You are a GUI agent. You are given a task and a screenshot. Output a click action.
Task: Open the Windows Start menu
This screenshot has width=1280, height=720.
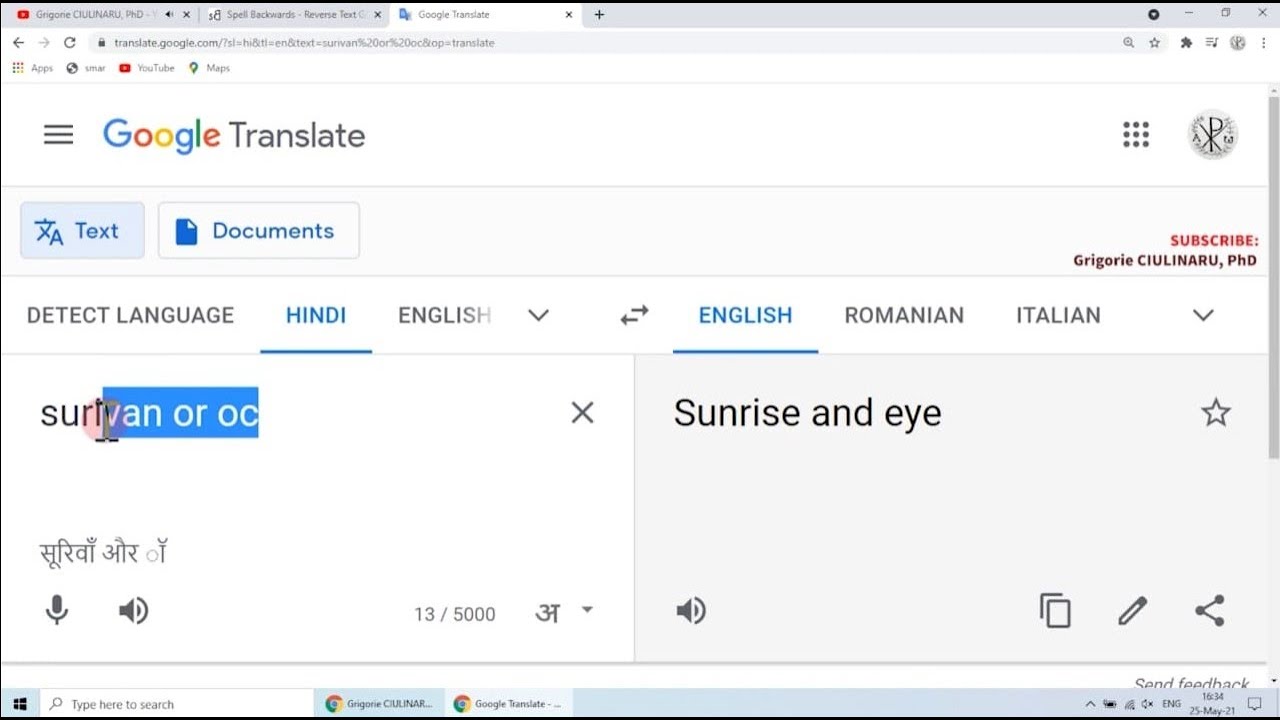pos(19,704)
